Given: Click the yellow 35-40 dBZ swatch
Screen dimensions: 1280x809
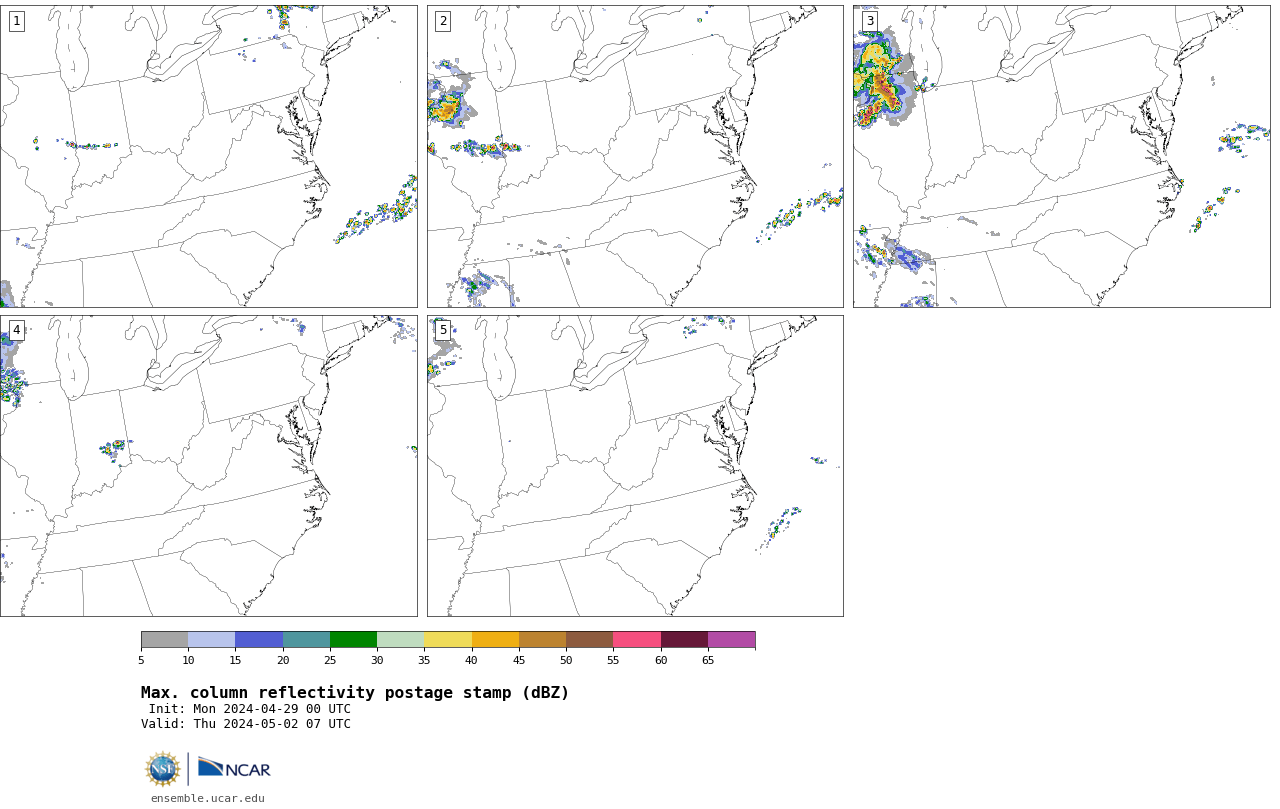Looking at the screenshot, I should tap(448, 640).
